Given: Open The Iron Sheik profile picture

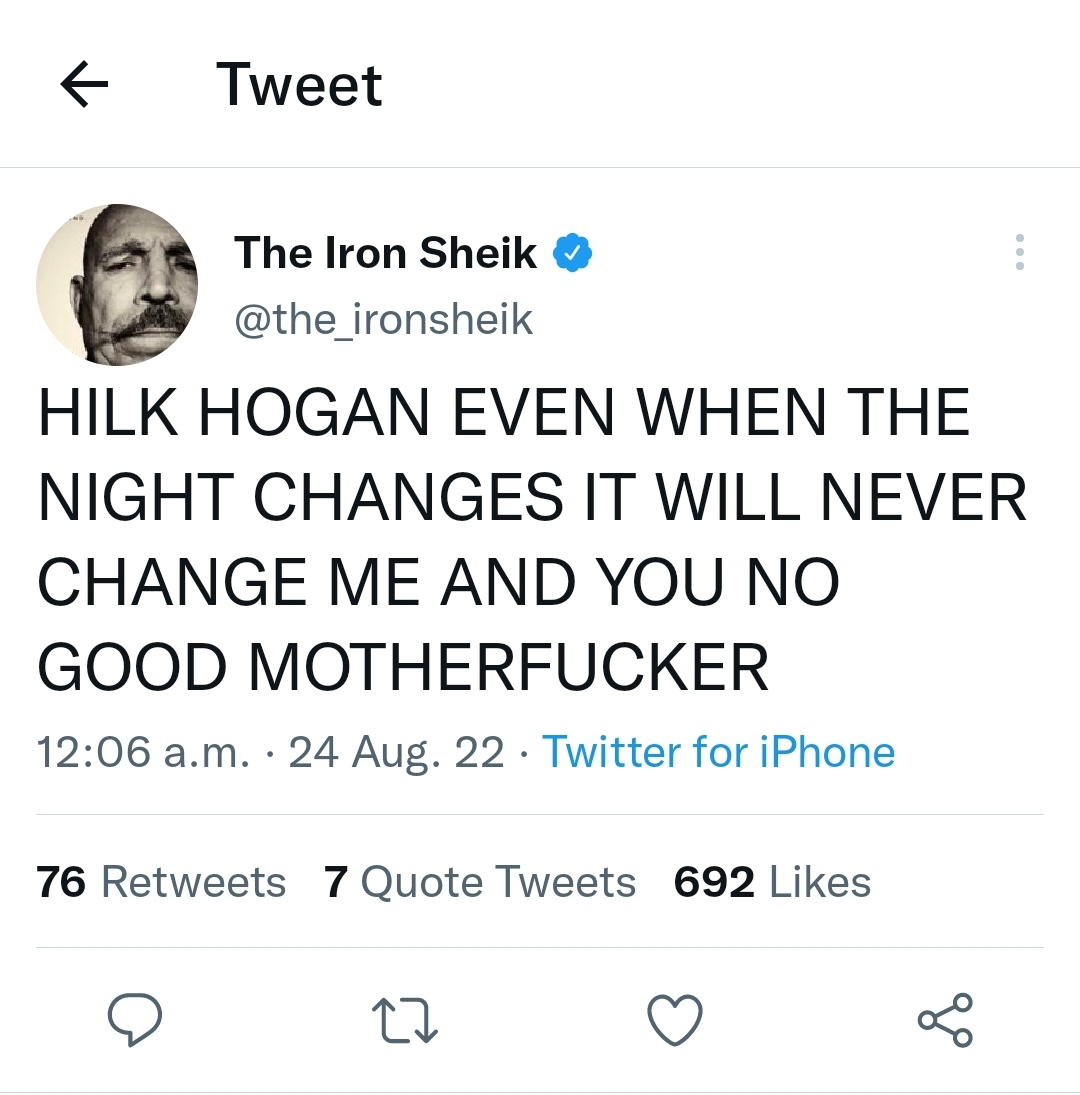Looking at the screenshot, I should 117,285.
